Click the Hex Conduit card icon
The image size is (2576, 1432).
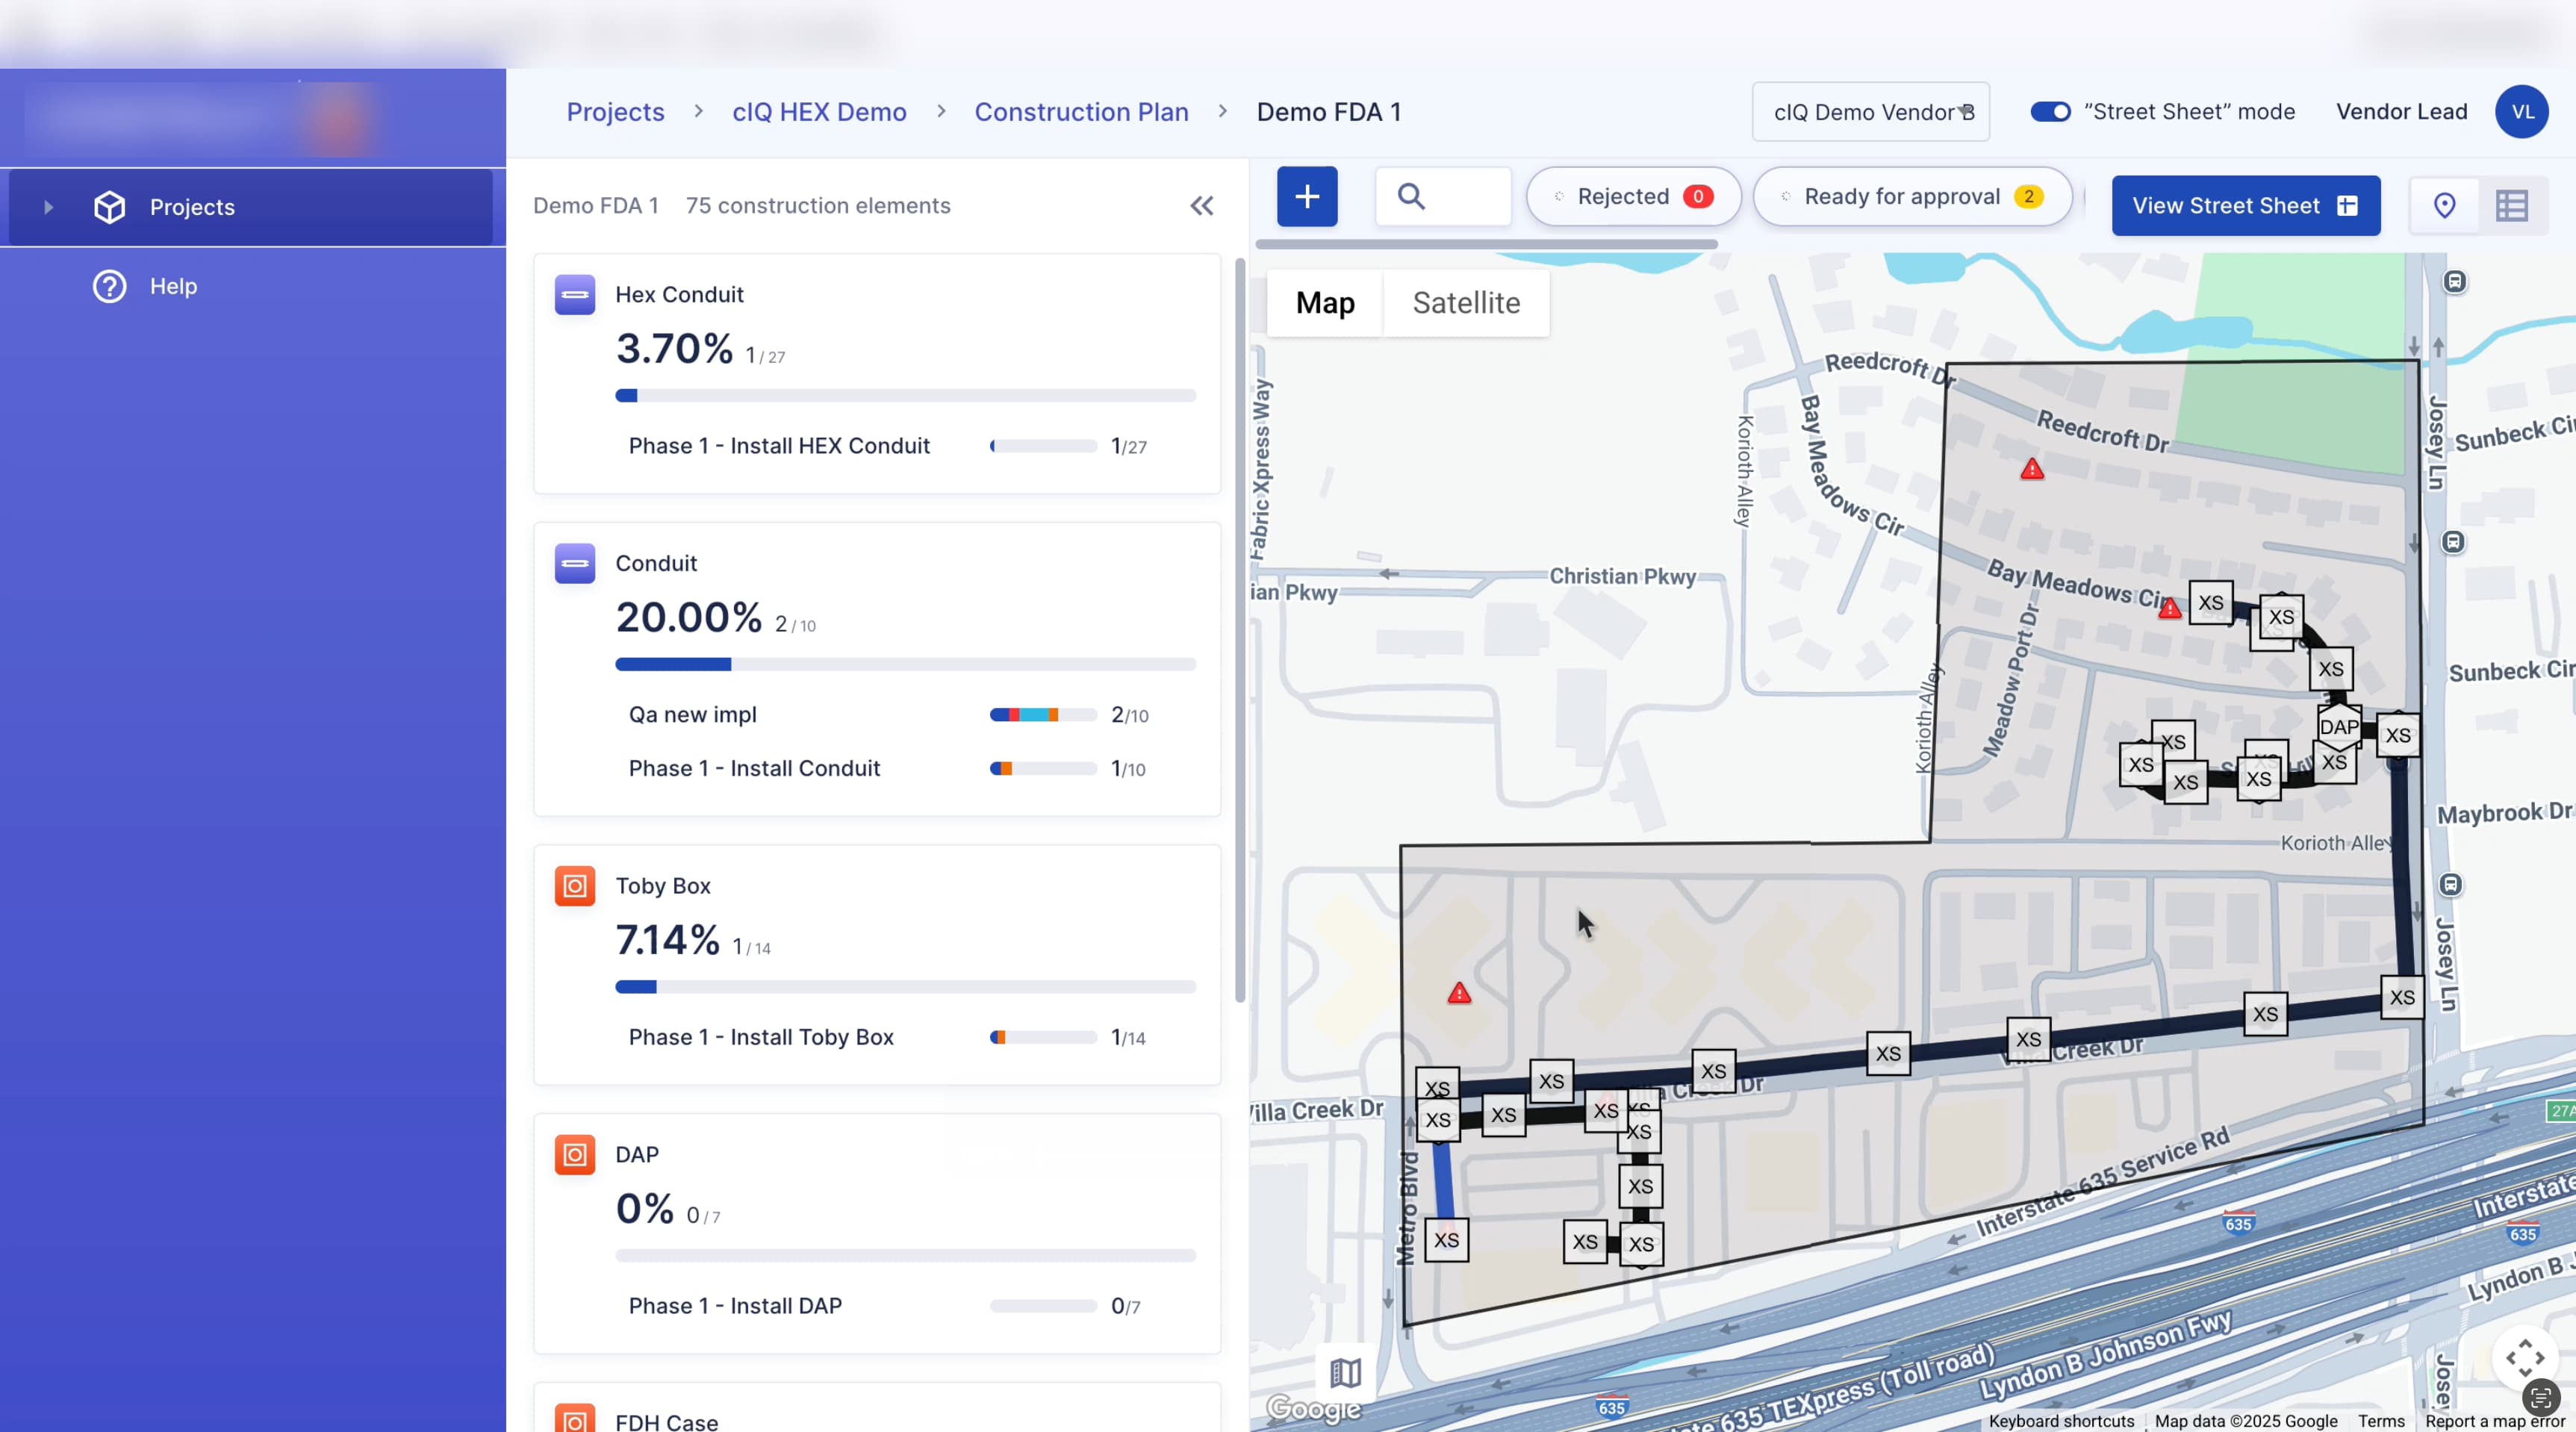point(575,295)
